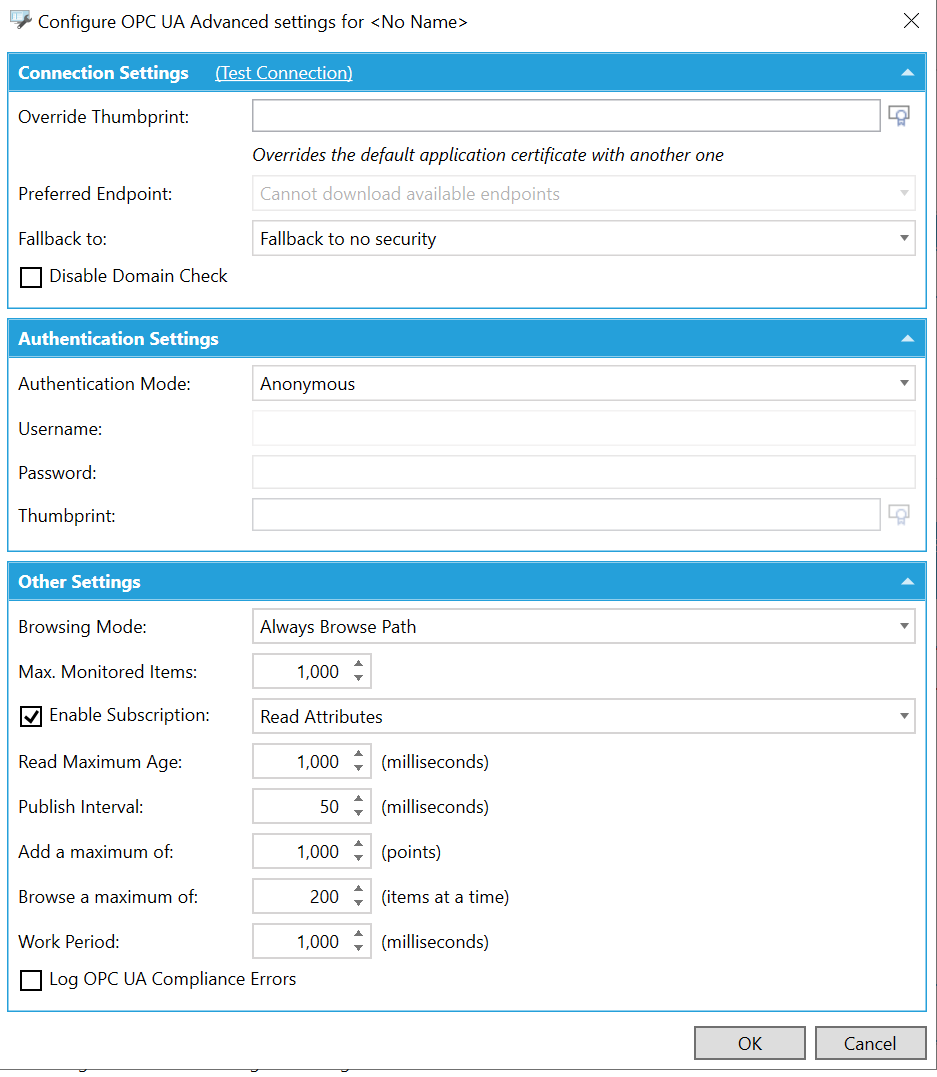The width and height of the screenshot is (937, 1077).
Task: Uncheck the Enable Subscription checkbox
Action: (x=31, y=716)
